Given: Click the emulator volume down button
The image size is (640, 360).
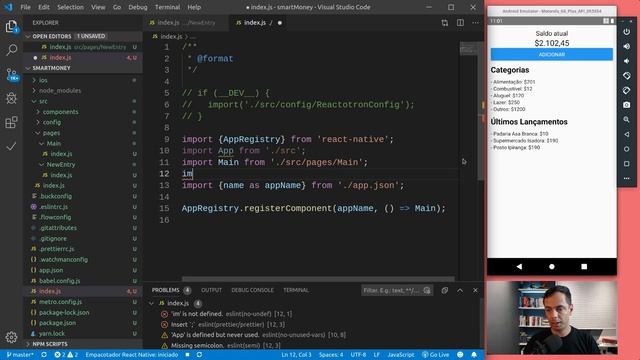Looking at the screenshot, I should (x=627, y=61).
